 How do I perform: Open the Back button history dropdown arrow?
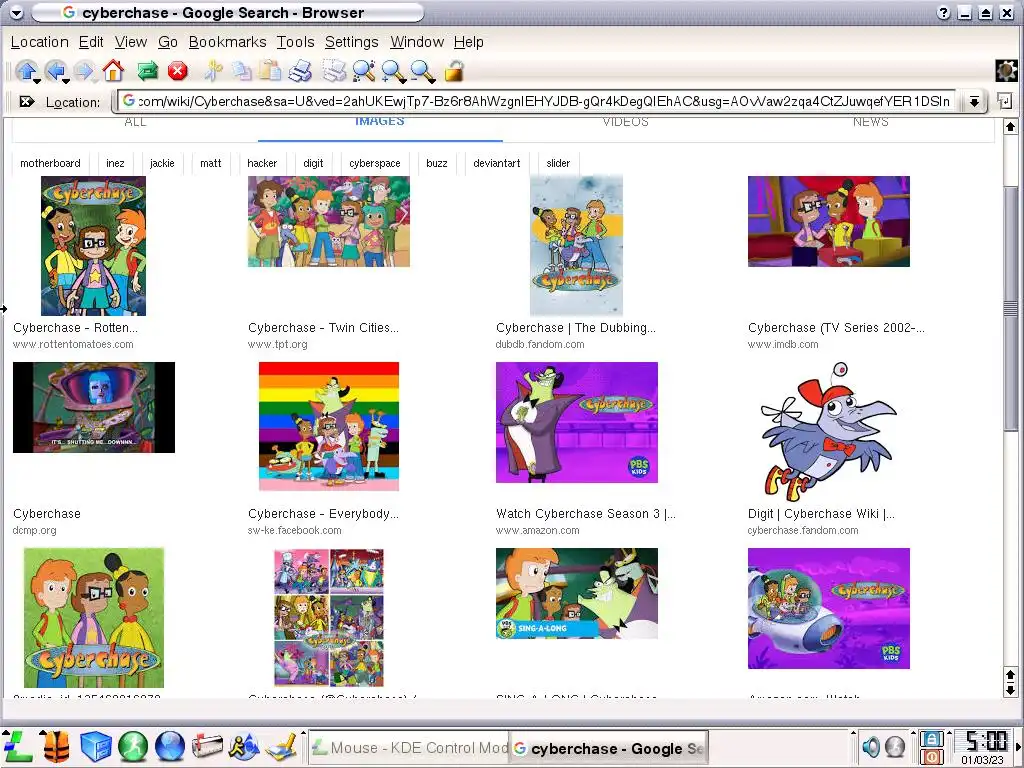point(66,80)
